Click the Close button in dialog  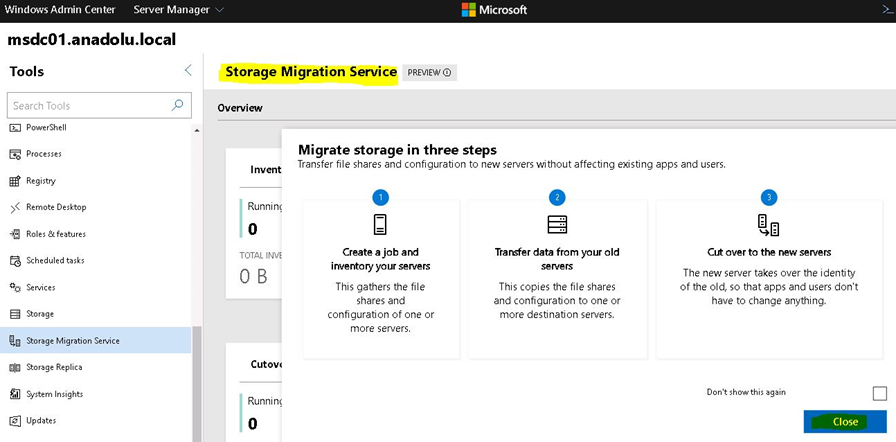(x=845, y=422)
